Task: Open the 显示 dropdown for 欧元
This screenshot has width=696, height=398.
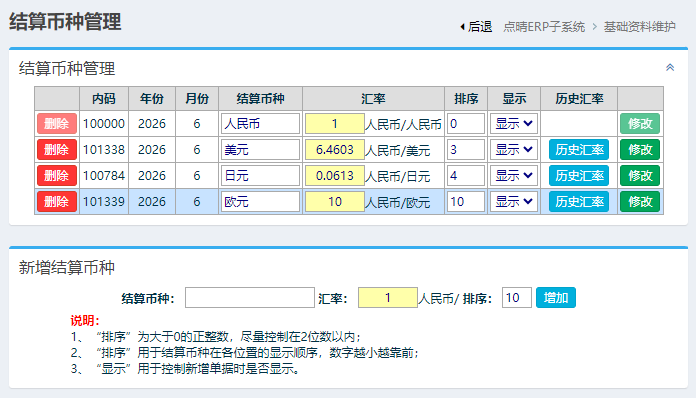Action: [514, 201]
